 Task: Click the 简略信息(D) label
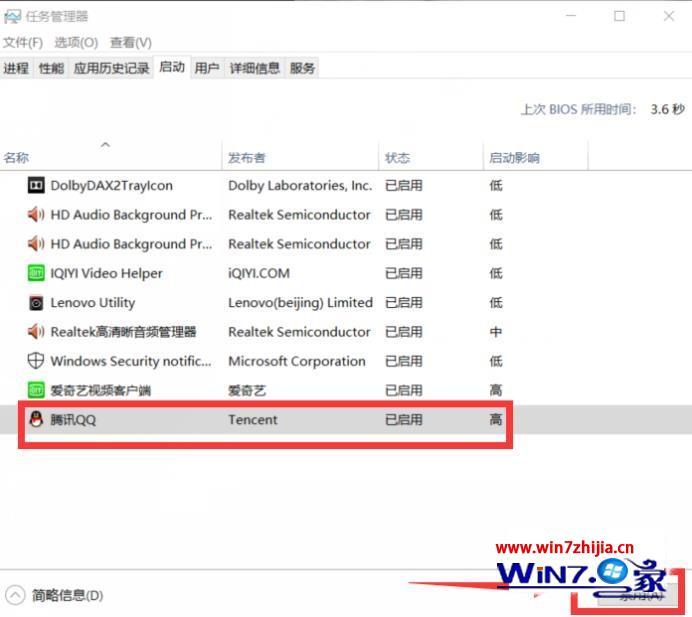pyautogui.click(x=68, y=595)
